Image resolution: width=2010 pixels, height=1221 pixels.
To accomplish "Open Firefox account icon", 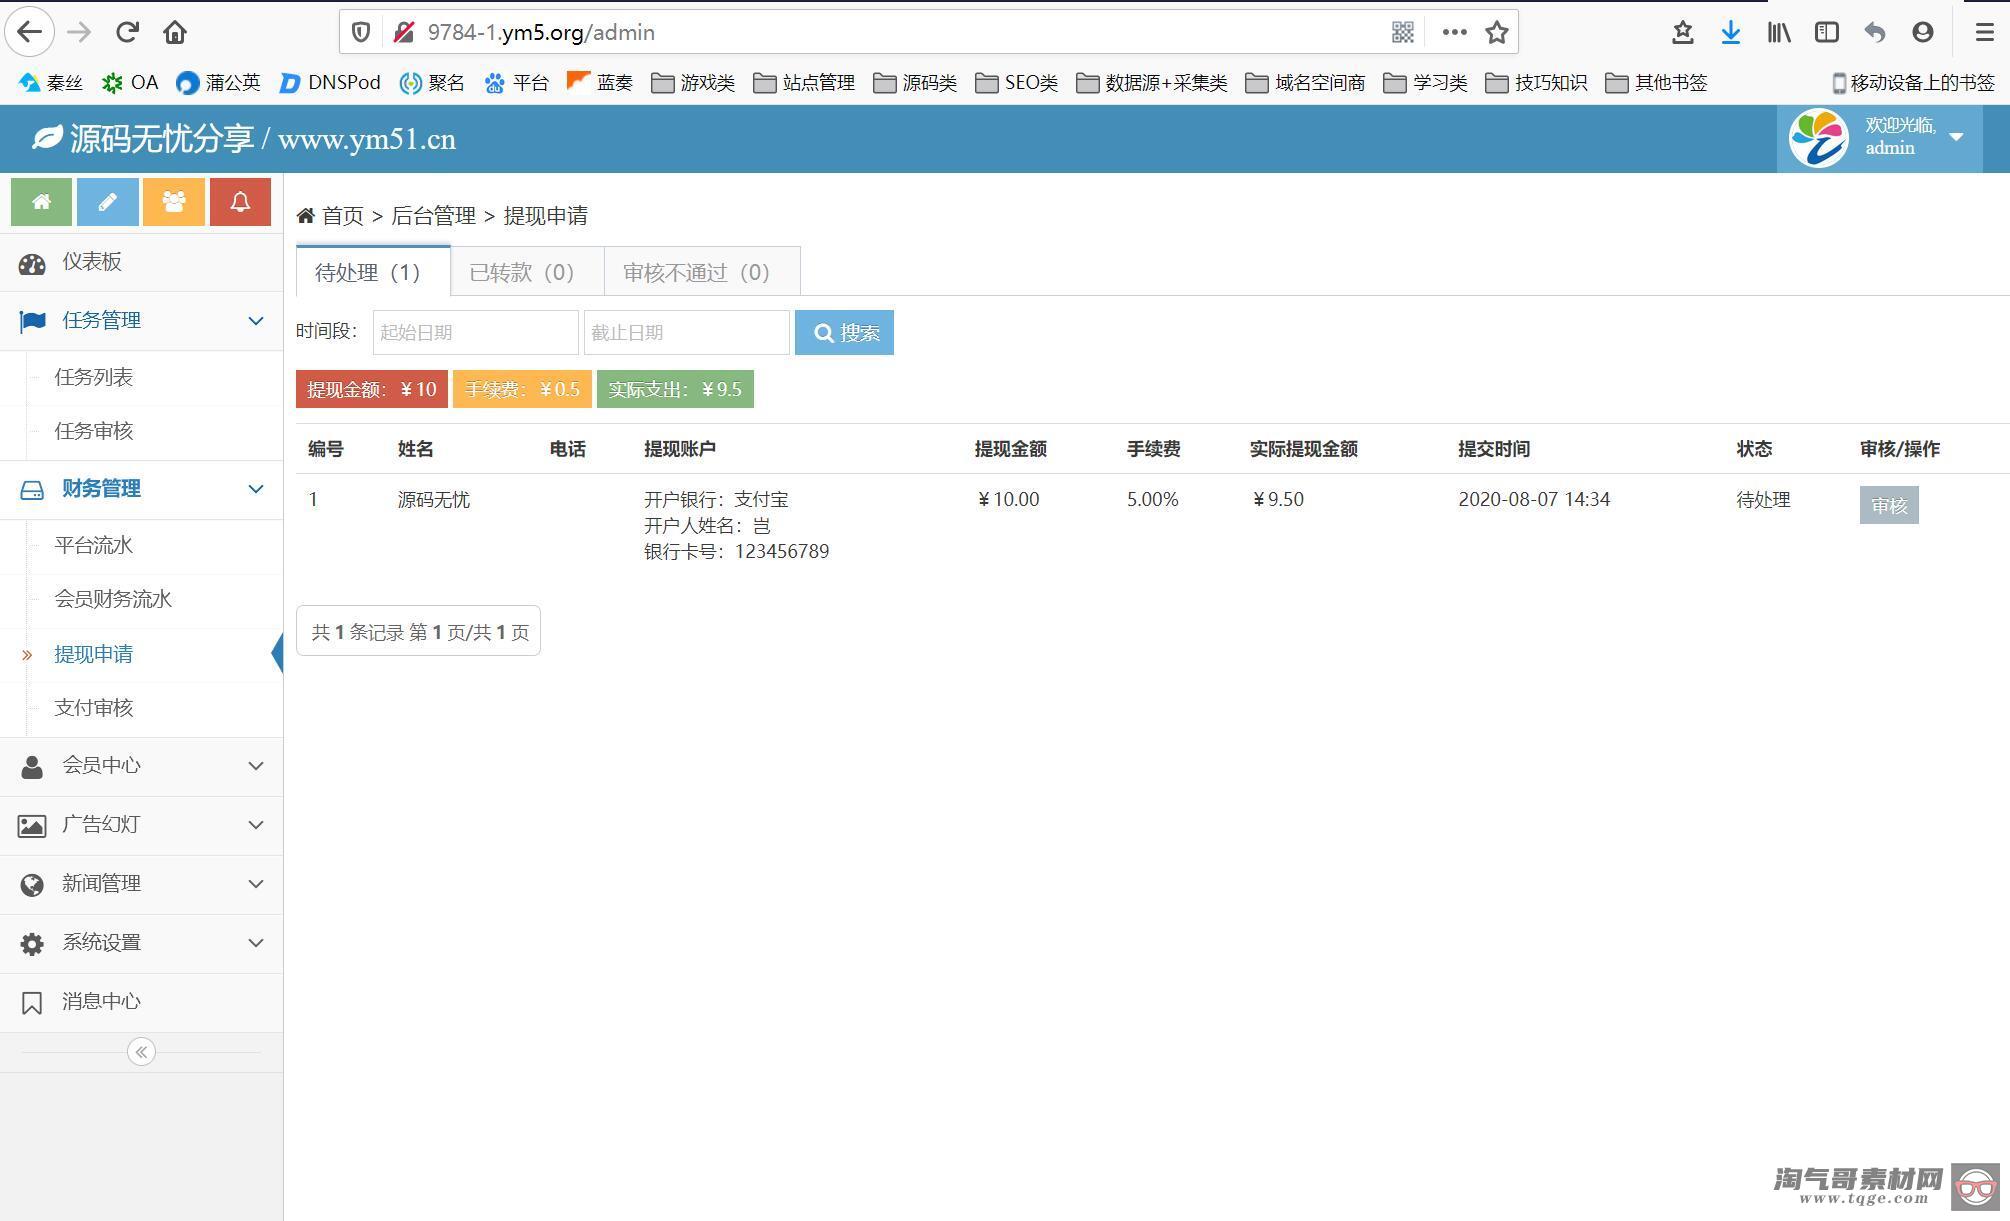I will point(1923,32).
